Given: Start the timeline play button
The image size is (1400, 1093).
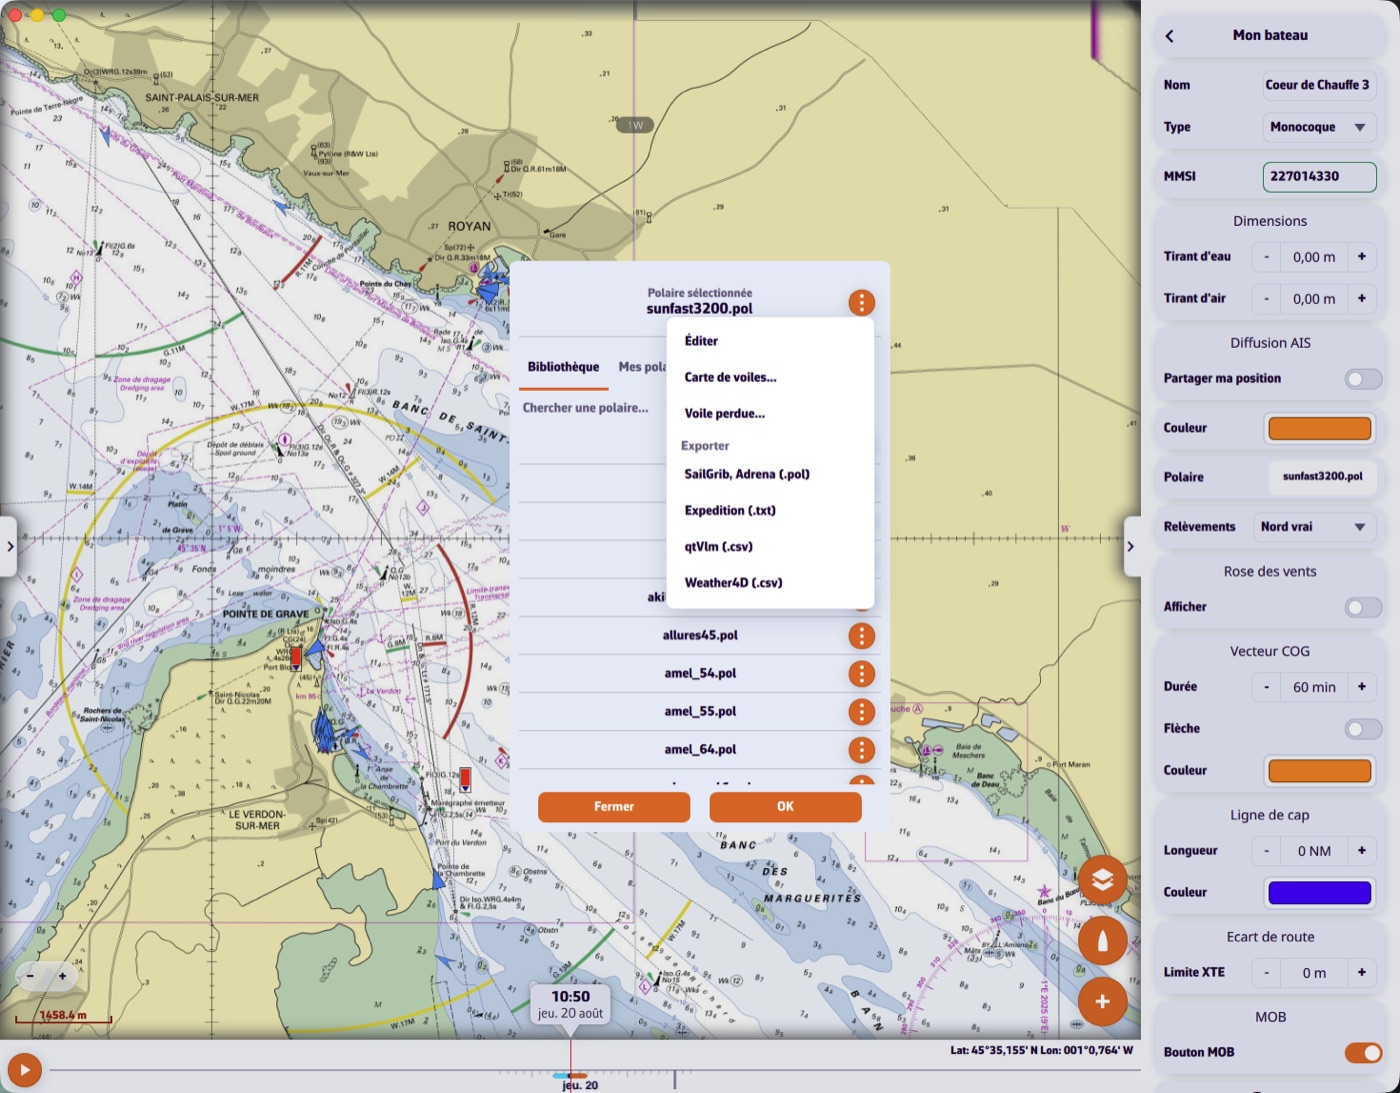Looking at the screenshot, I should click(x=24, y=1070).
